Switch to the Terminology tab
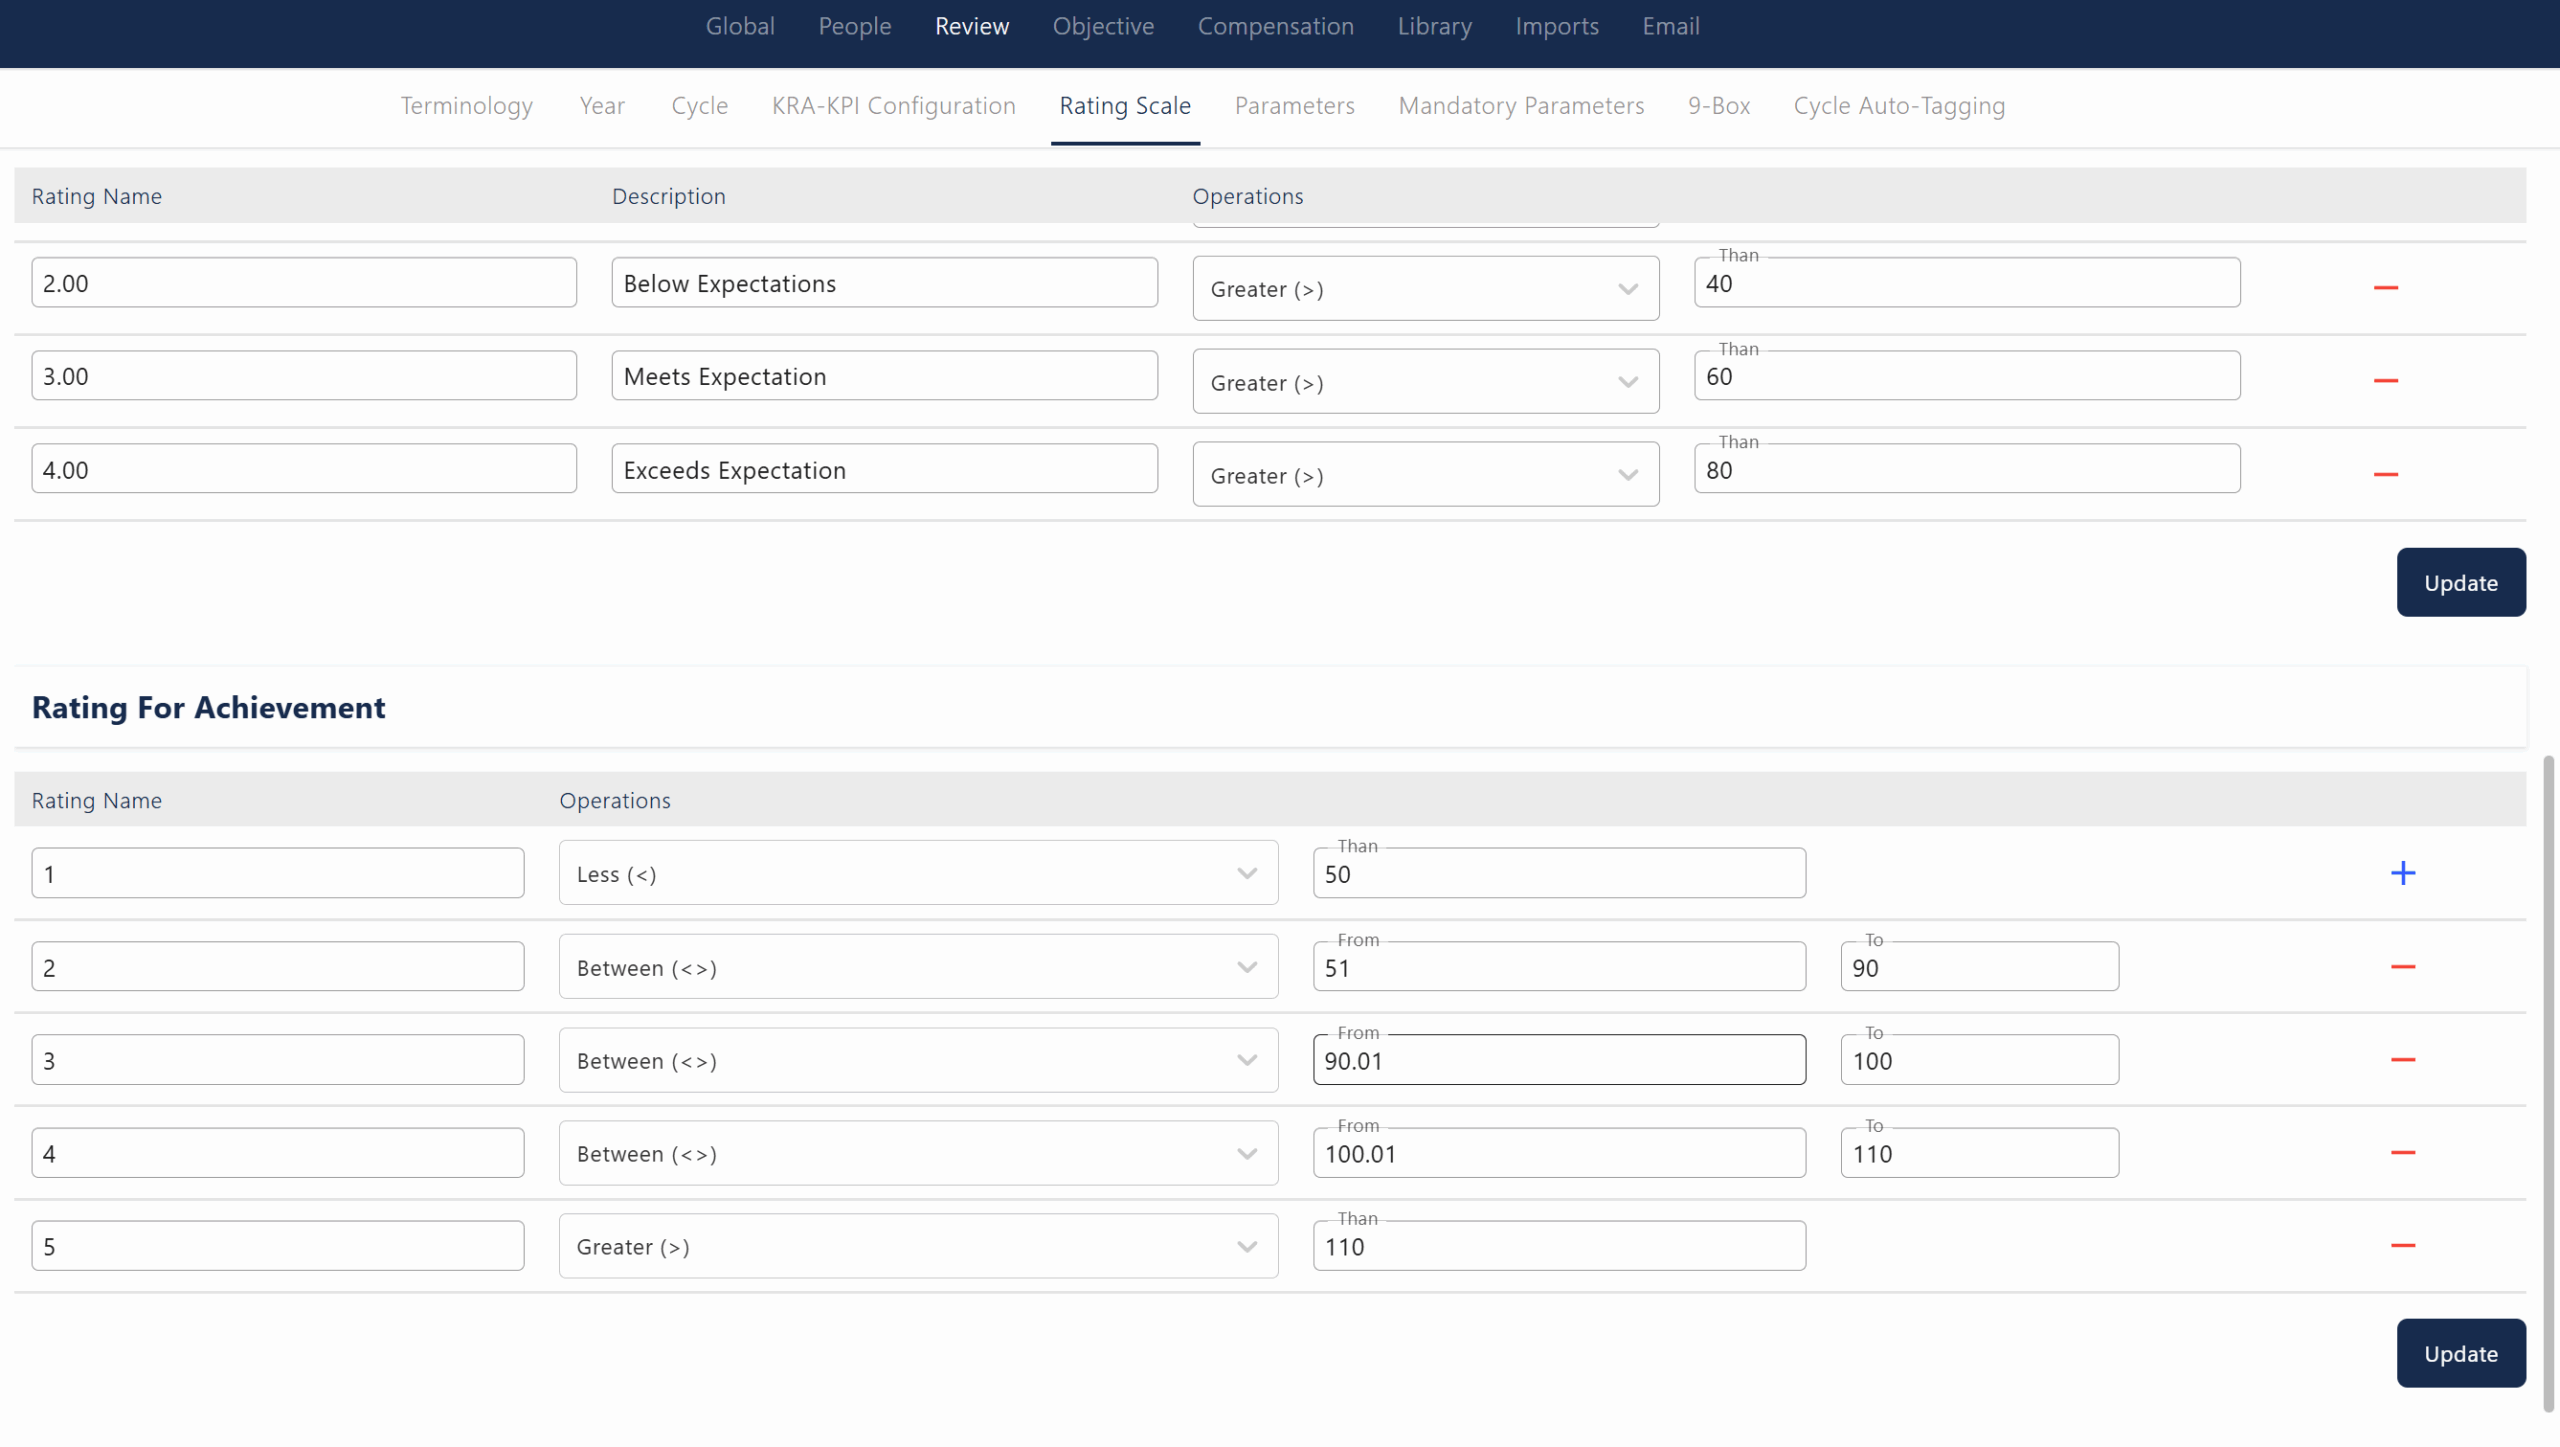 click(467, 106)
